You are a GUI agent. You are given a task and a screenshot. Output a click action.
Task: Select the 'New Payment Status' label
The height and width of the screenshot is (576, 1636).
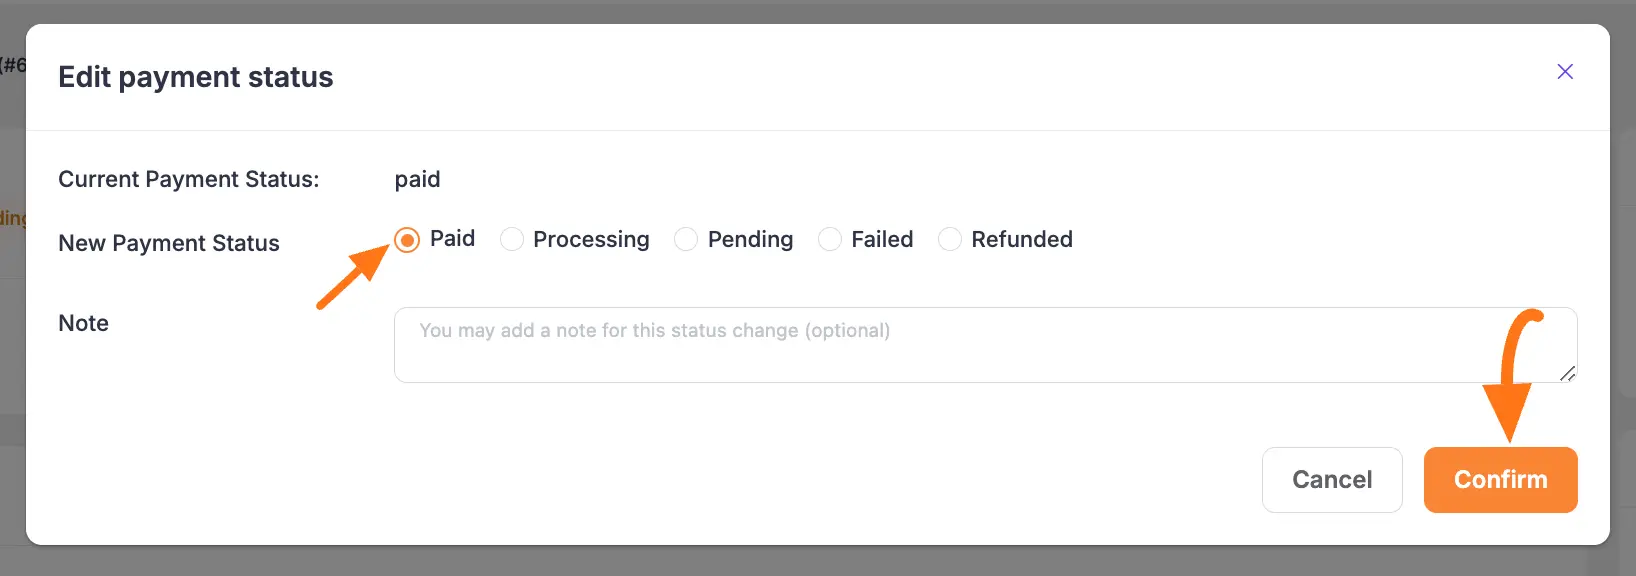pyautogui.click(x=168, y=243)
